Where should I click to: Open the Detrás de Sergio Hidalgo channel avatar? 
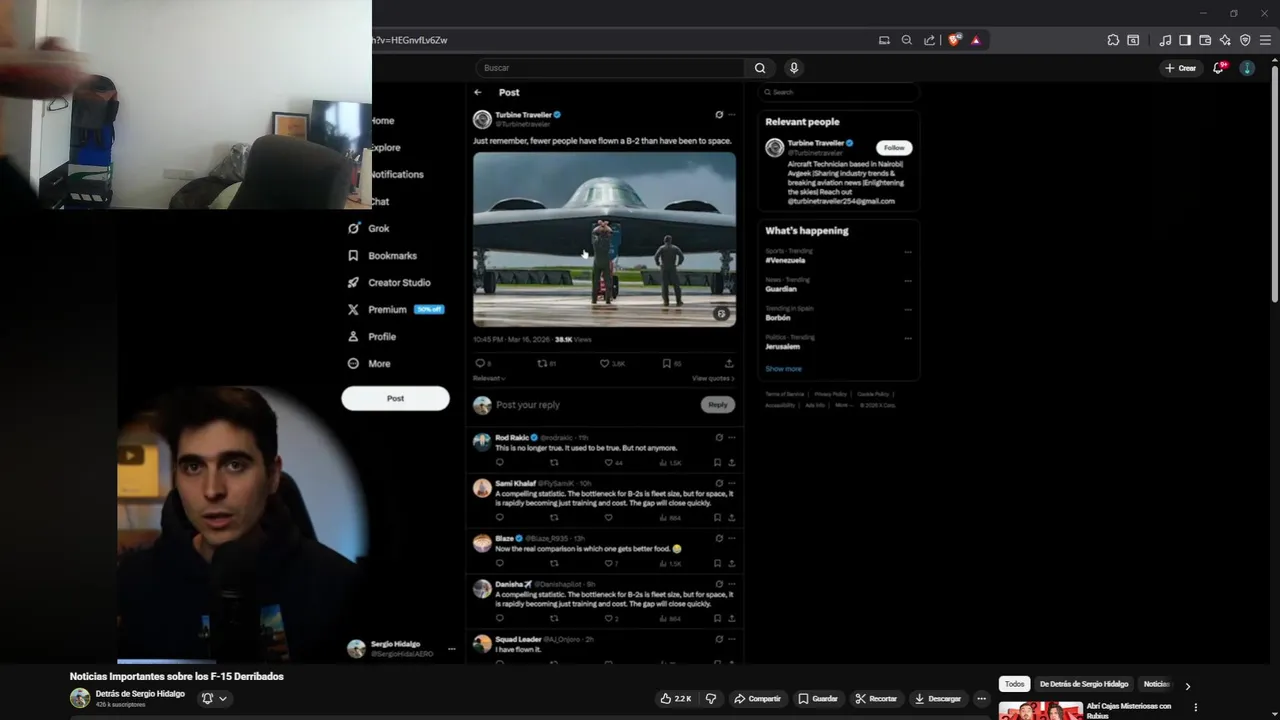point(80,698)
